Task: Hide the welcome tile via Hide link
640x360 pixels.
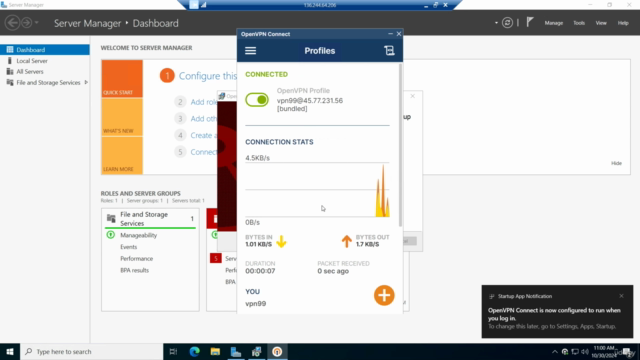Action: pos(616,163)
